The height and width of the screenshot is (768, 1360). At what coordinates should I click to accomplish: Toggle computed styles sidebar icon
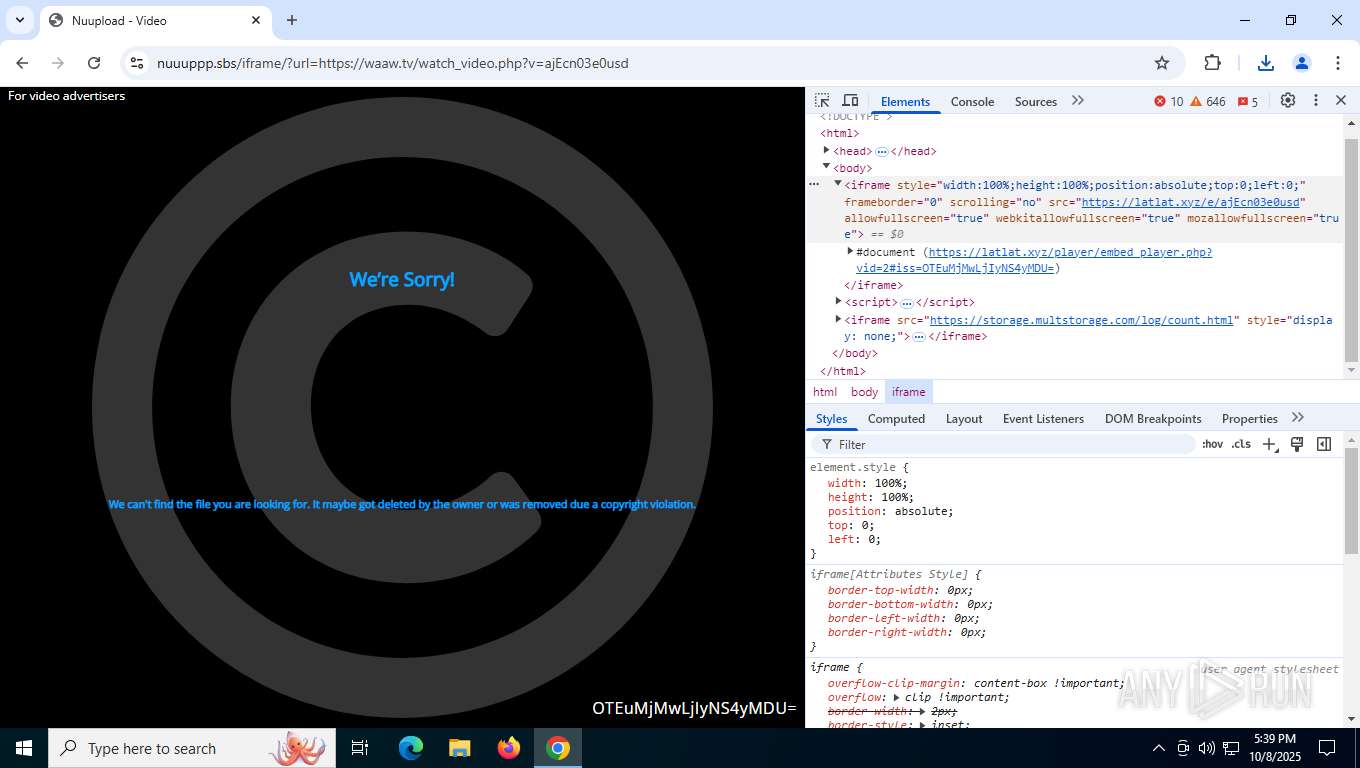[x=1324, y=444]
